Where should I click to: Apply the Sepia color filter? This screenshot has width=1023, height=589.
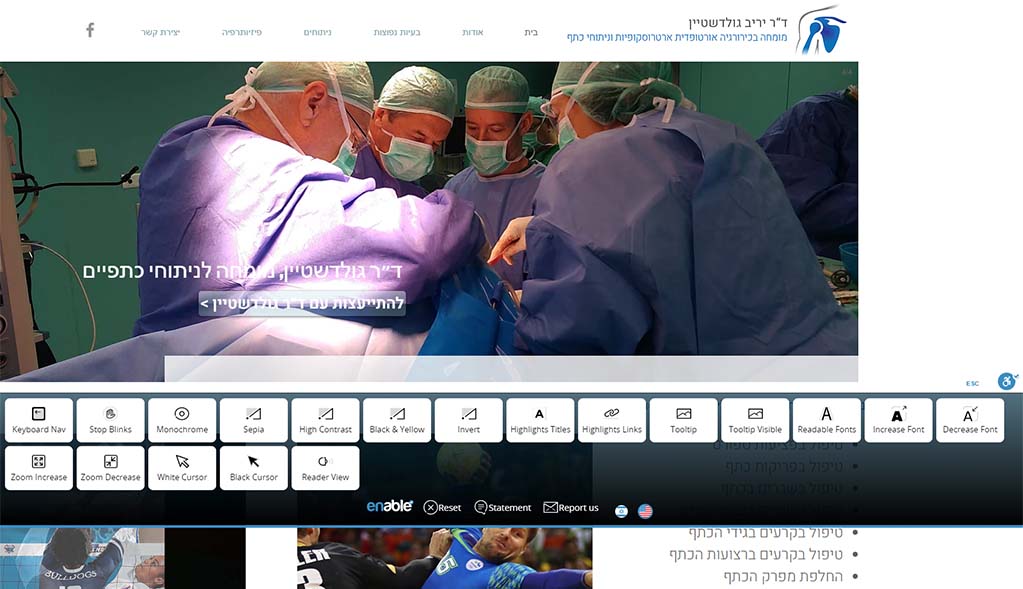(x=254, y=421)
